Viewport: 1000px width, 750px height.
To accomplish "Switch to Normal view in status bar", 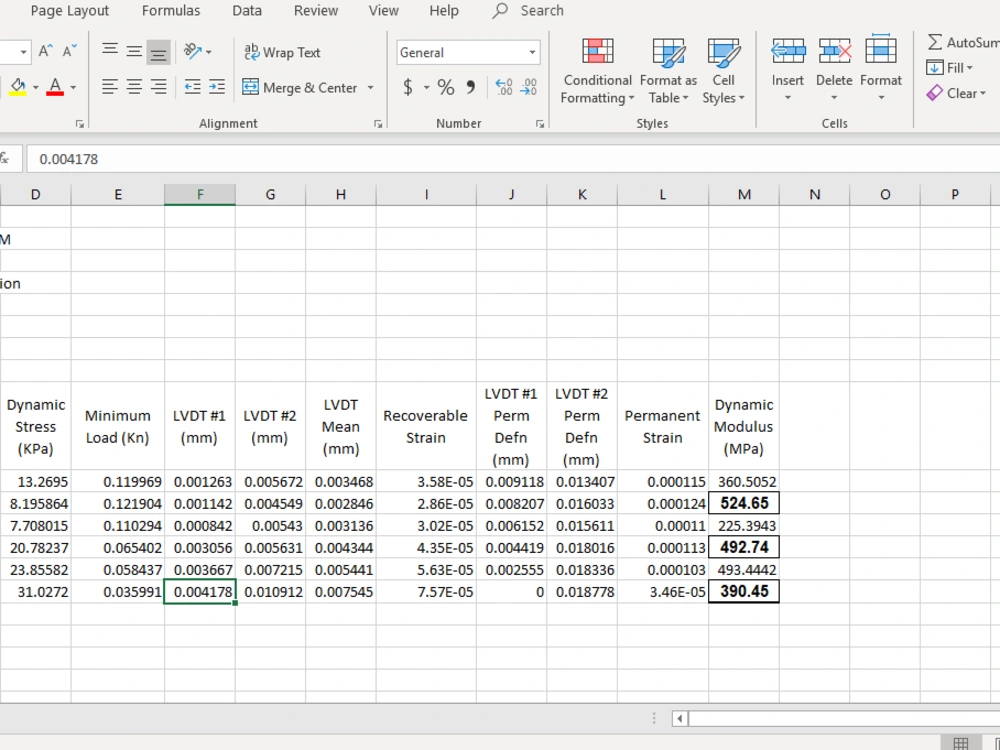I will [x=960, y=743].
